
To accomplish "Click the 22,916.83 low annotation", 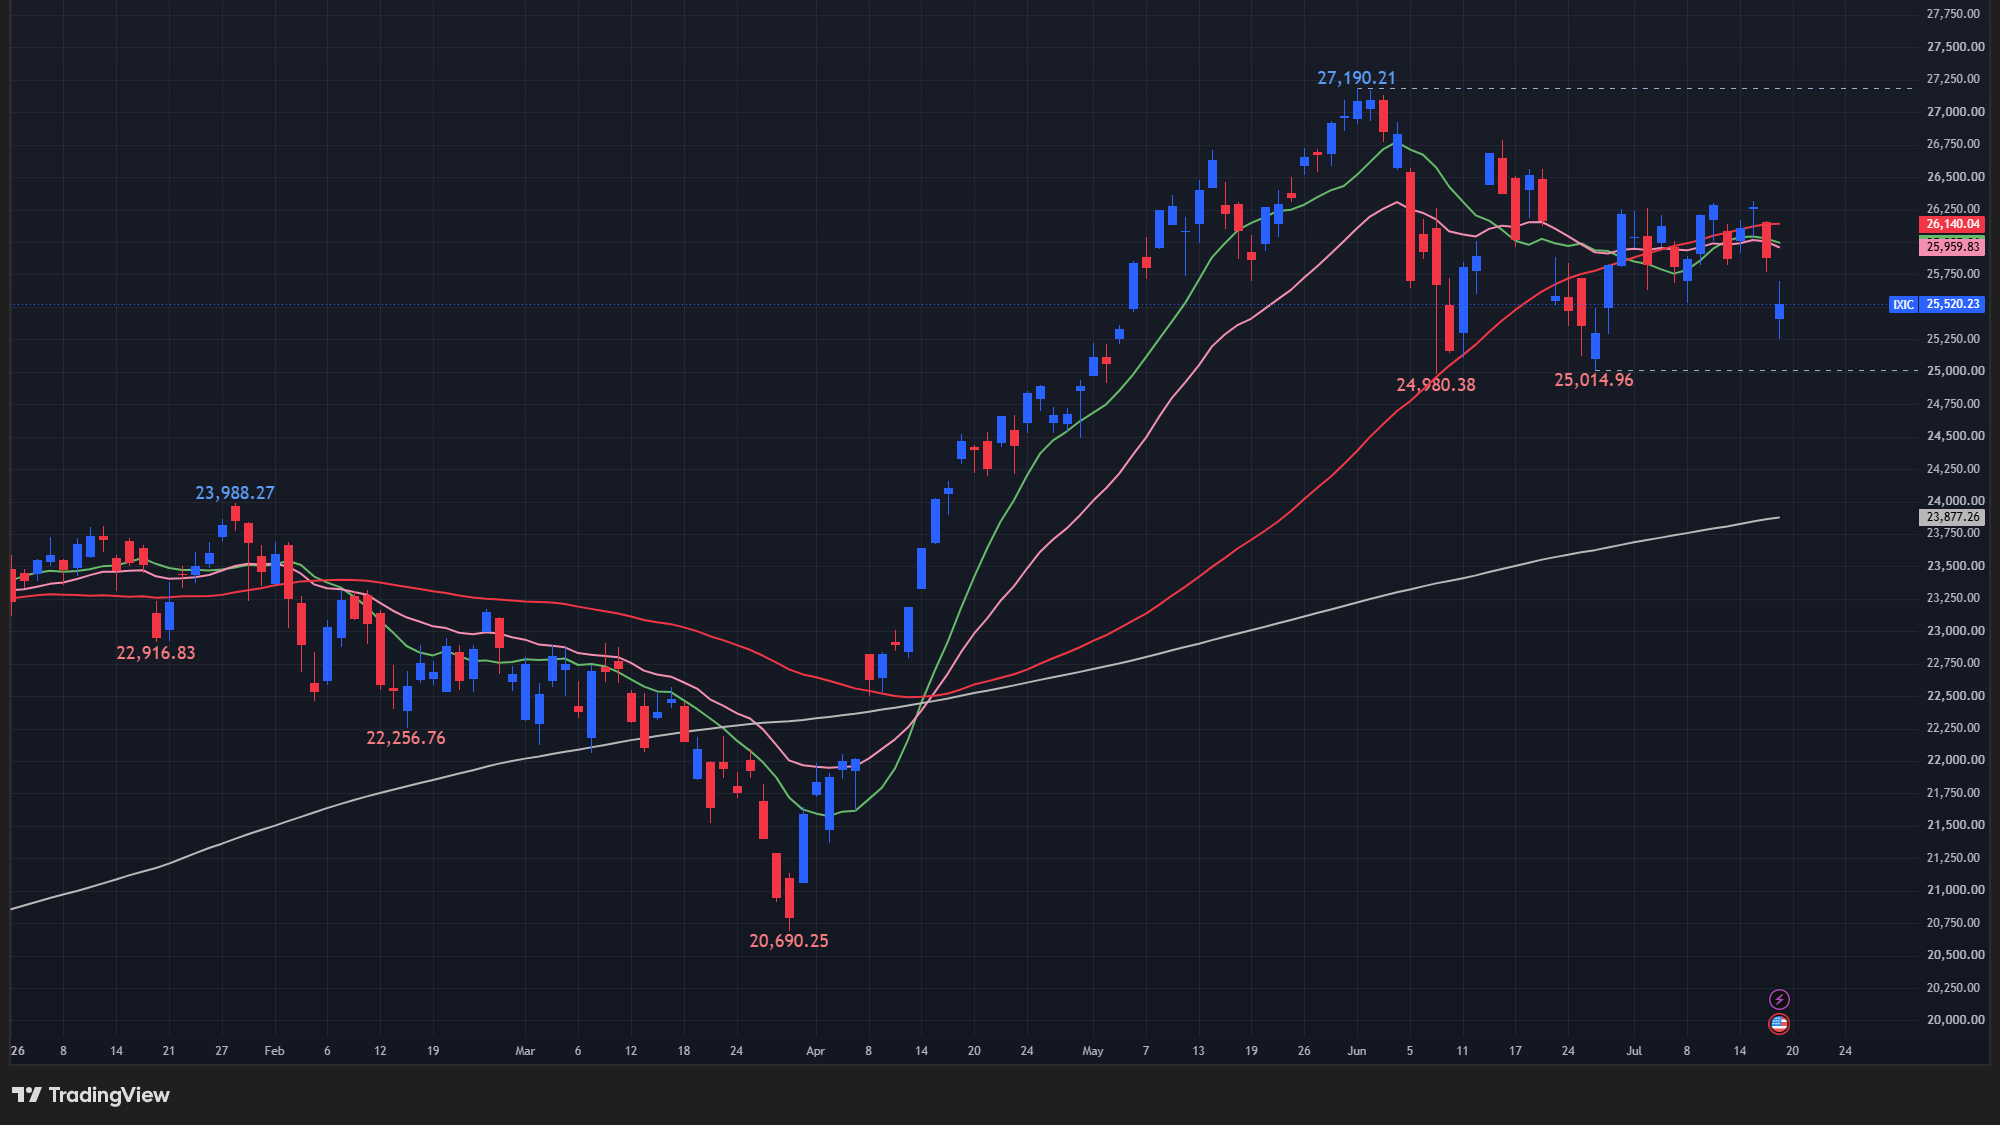I will click(156, 653).
